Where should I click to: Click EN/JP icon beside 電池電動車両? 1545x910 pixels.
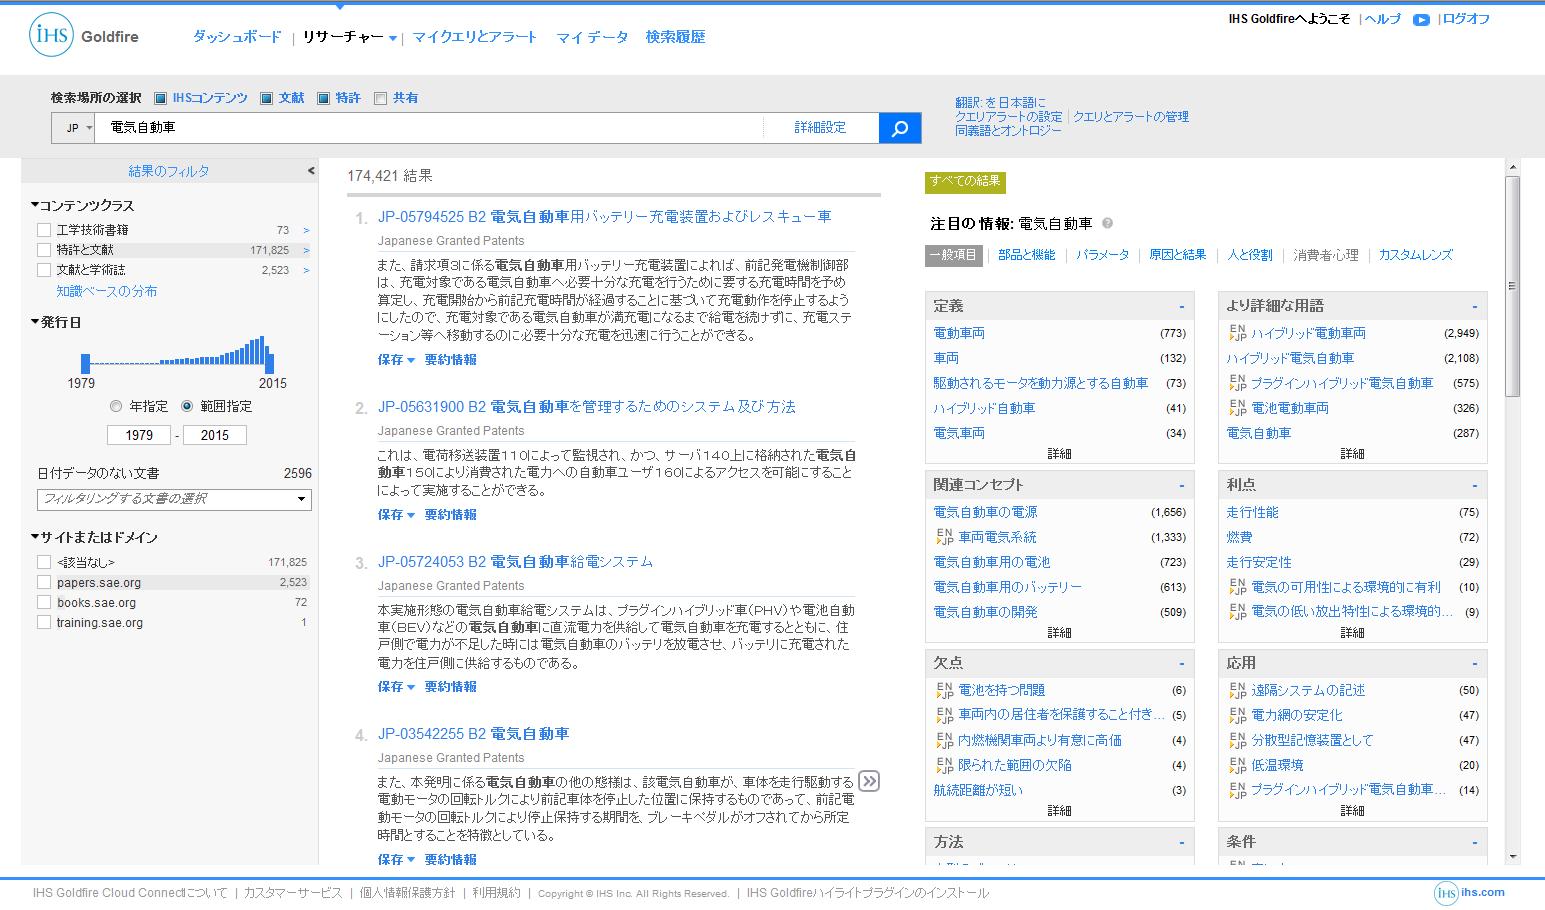pos(1238,408)
